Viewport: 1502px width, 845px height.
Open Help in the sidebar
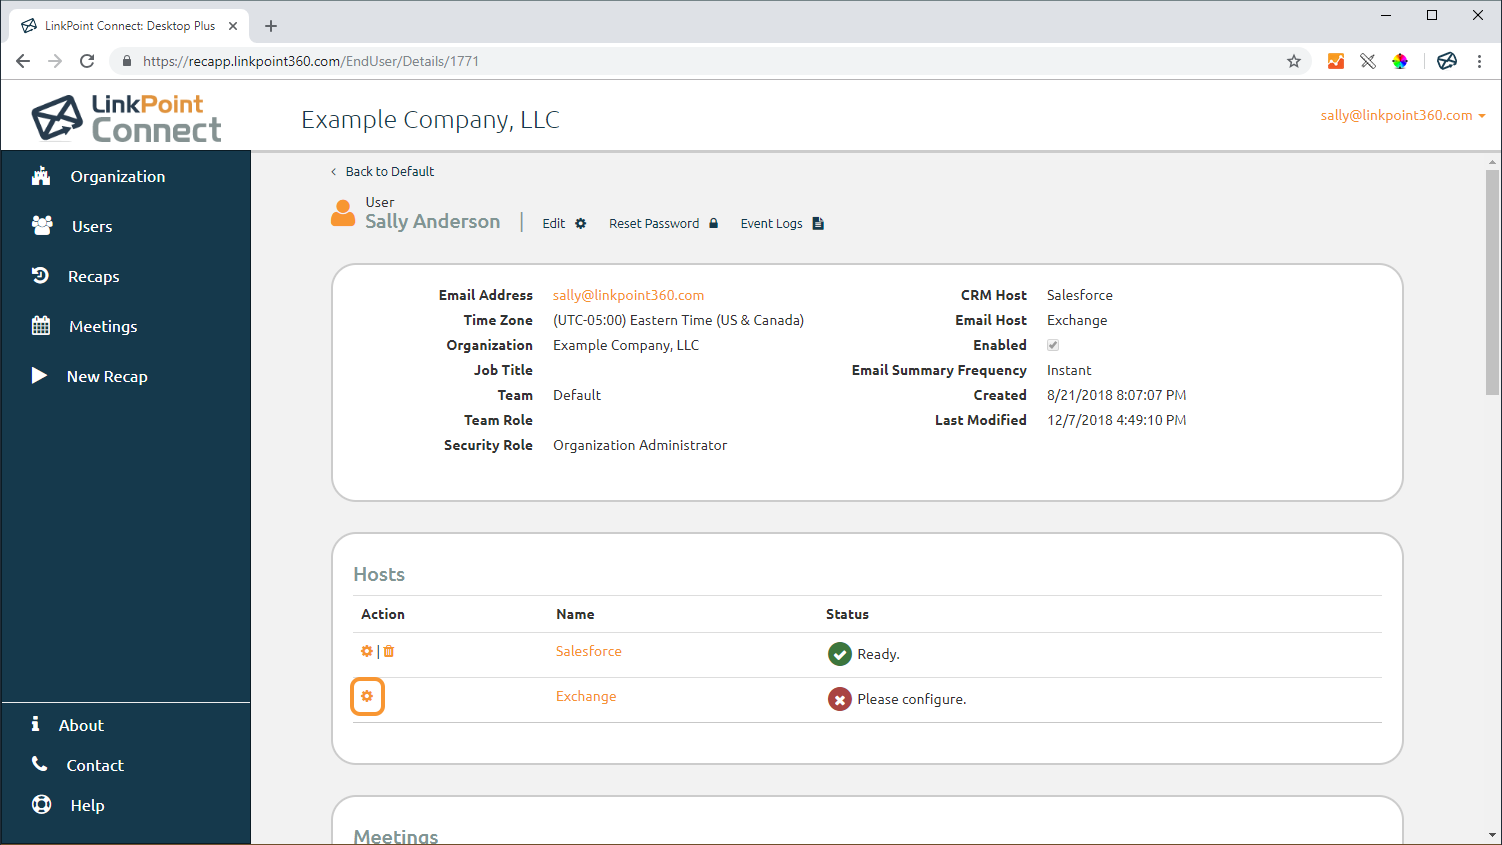(87, 805)
